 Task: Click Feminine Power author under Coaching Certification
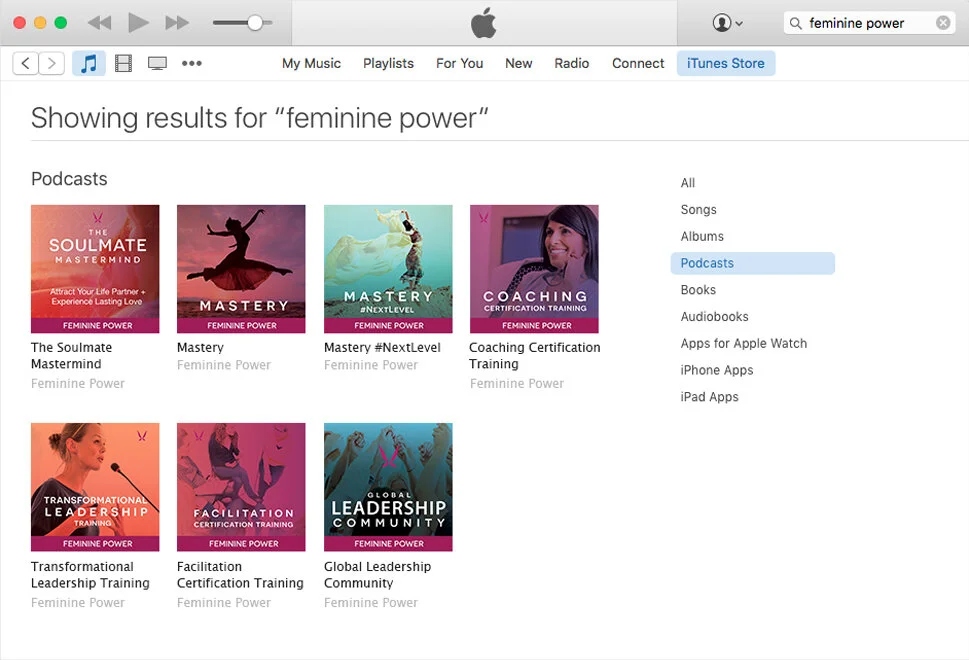517,384
